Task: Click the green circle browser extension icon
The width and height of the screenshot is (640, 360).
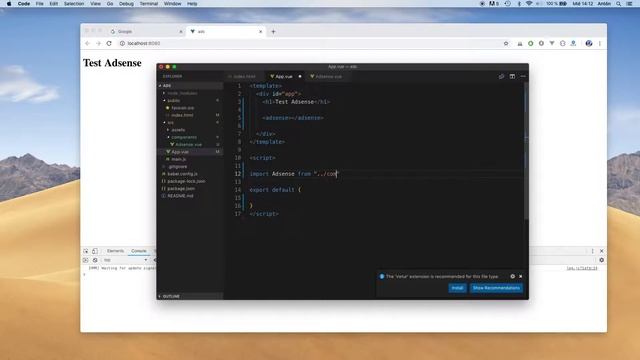Action: [531, 43]
